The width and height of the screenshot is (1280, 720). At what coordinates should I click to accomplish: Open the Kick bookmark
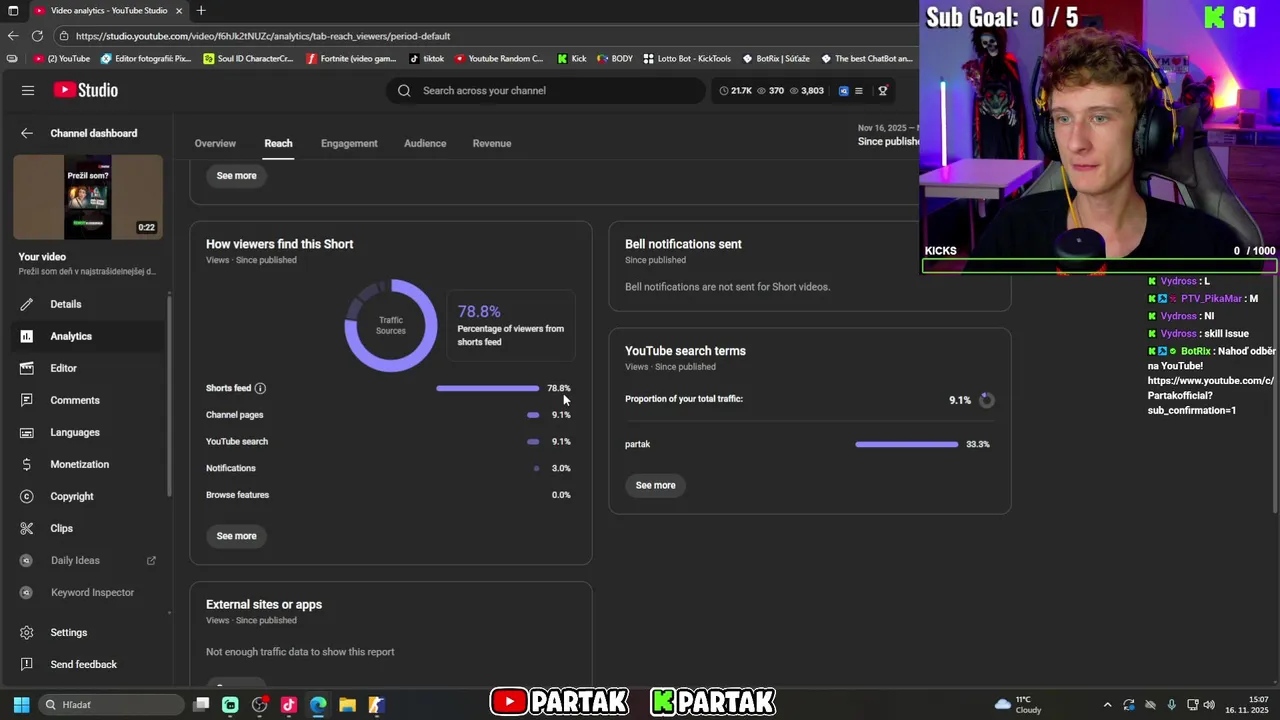572,59
